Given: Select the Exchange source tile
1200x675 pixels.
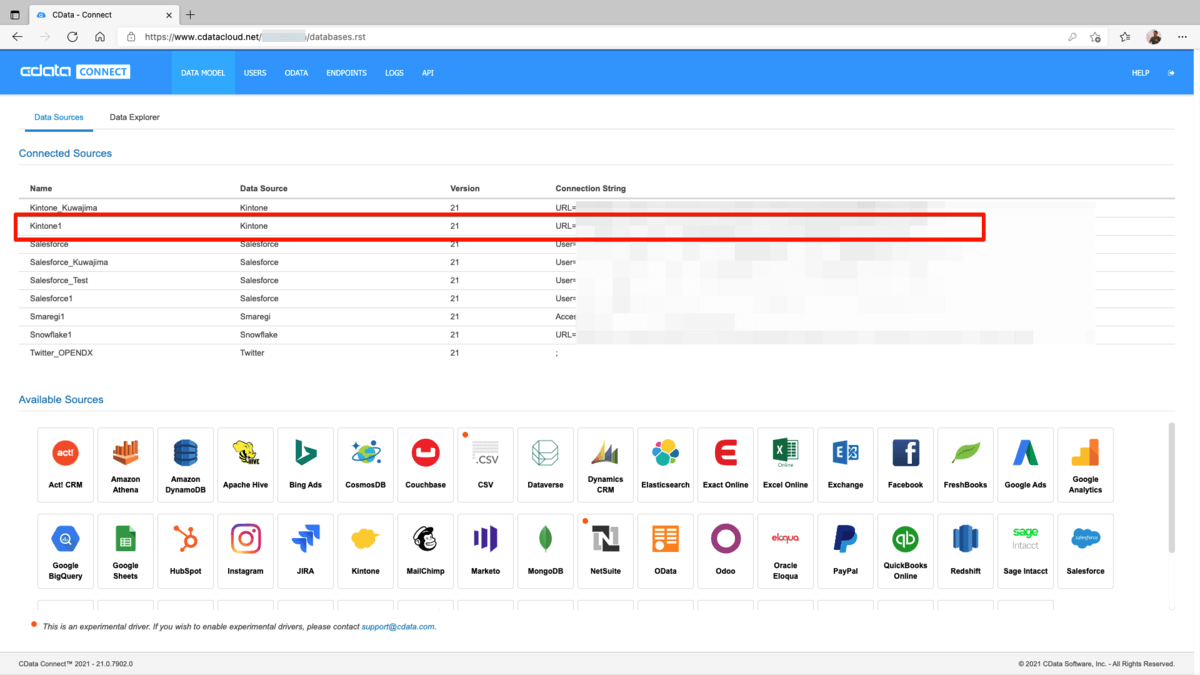Looking at the screenshot, I should (845, 465).
